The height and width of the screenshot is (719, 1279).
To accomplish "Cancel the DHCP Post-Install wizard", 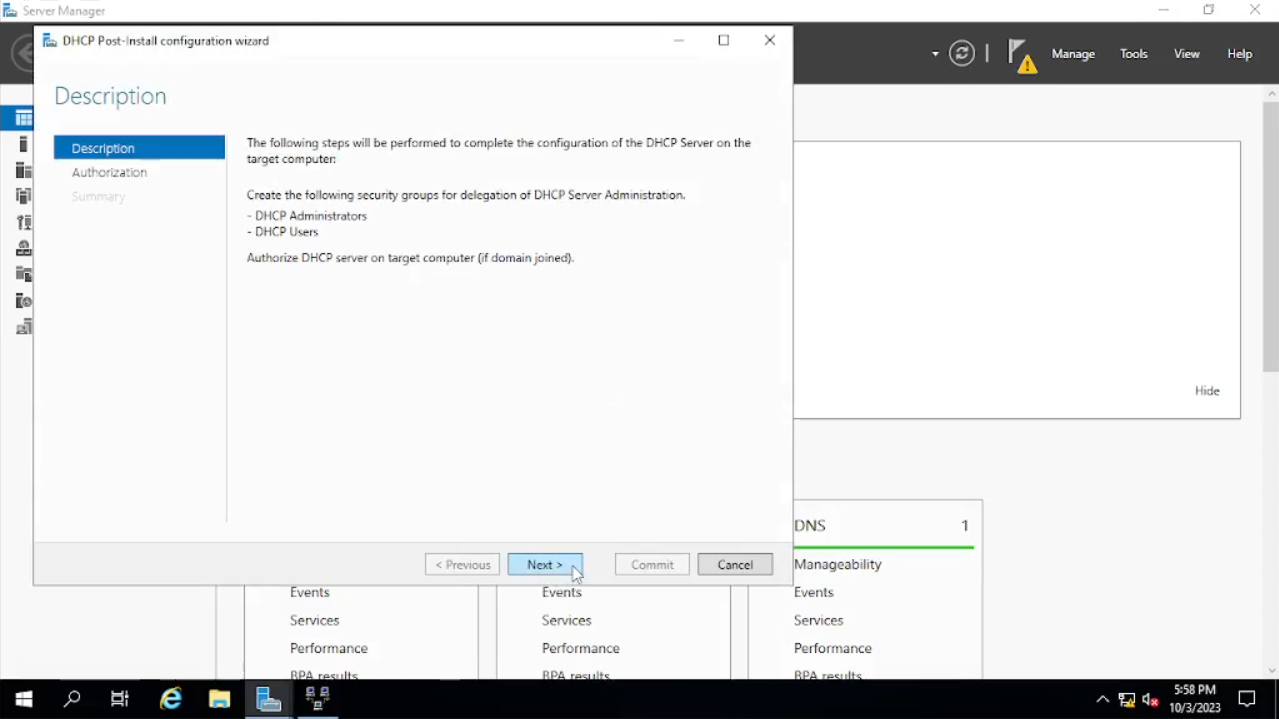I will (x=735, y=565).
